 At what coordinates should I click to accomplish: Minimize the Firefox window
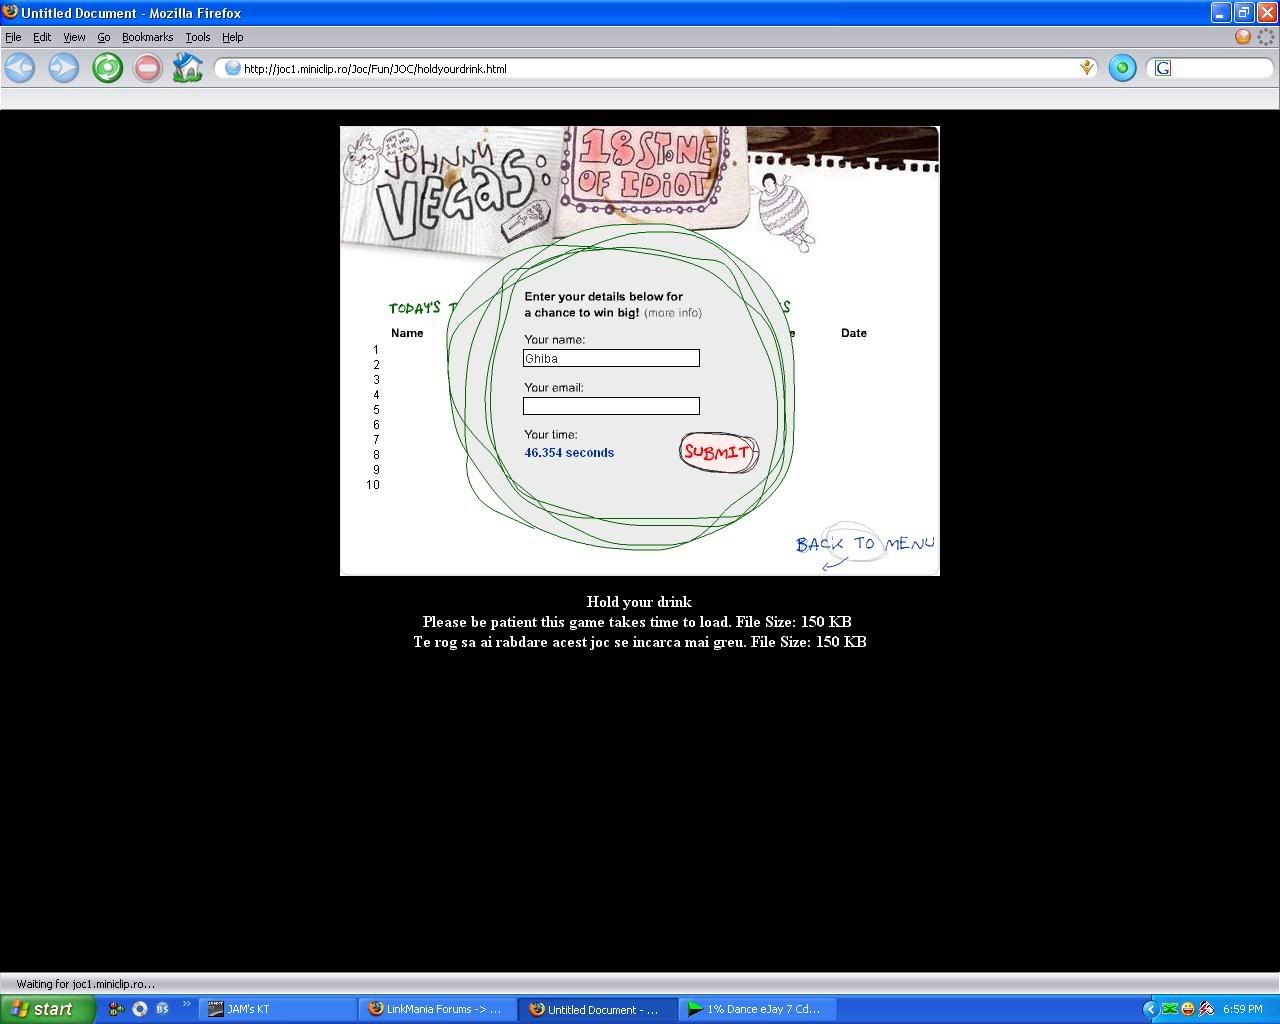1220,13
